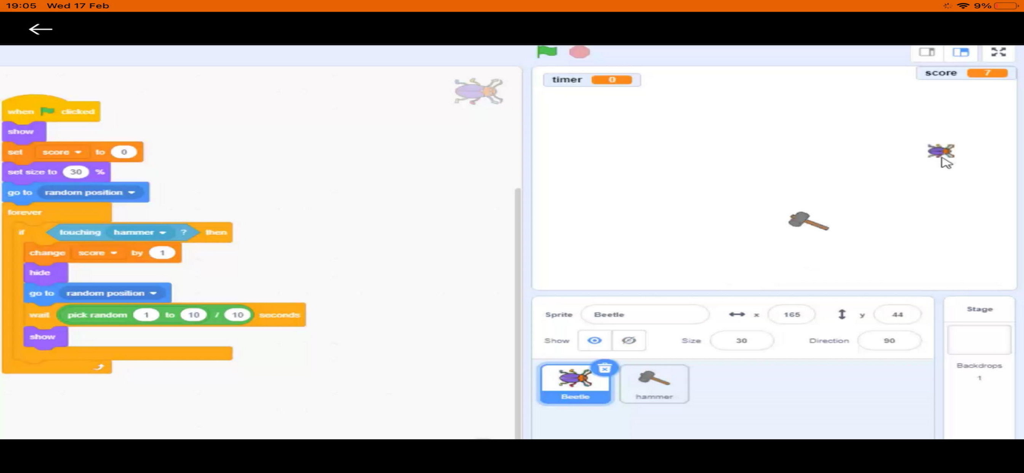Edit the sprite Size field
The width and height of the screenshot is (1024, 473).
point(741,340)
